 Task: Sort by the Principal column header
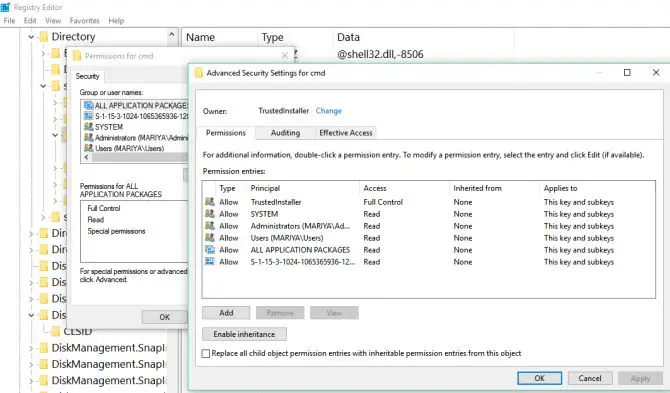point(303,188)
